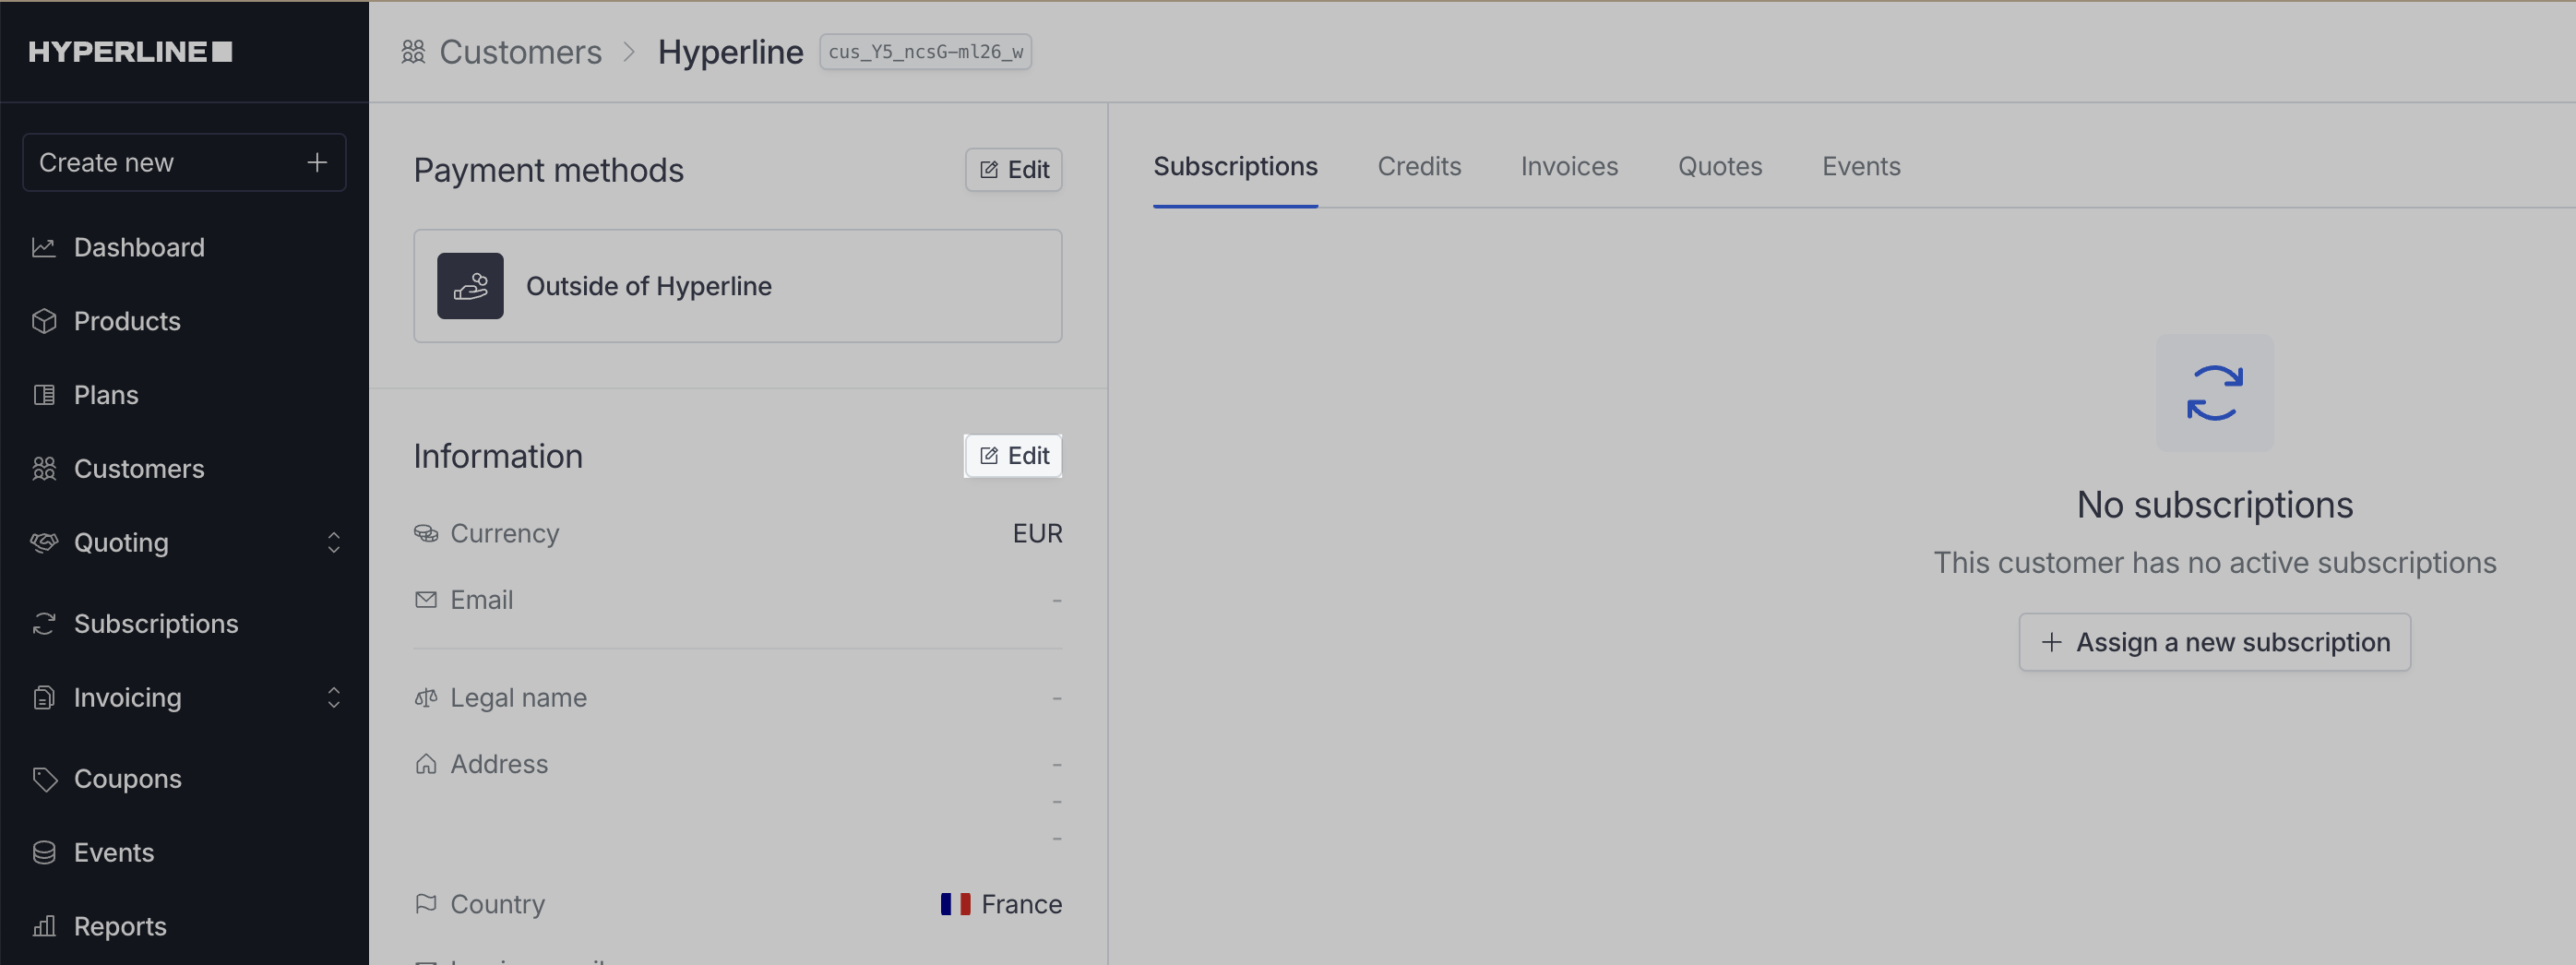Copy the customer ID cus_Y5_ncsG-ml26_w
2576x965 pixels.
[925, 51]
